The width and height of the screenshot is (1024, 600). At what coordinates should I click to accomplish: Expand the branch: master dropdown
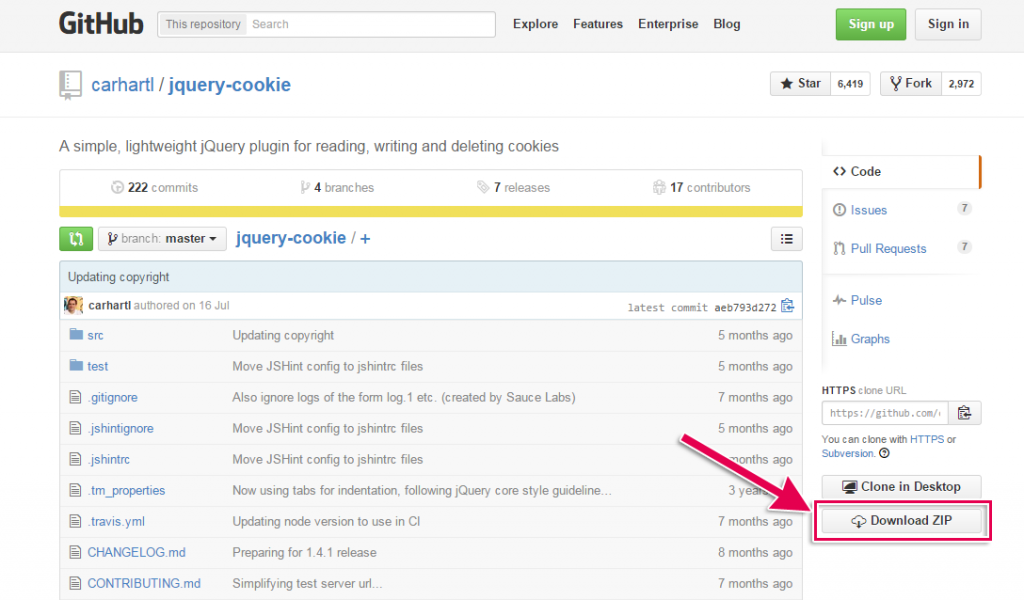[162, 238]
